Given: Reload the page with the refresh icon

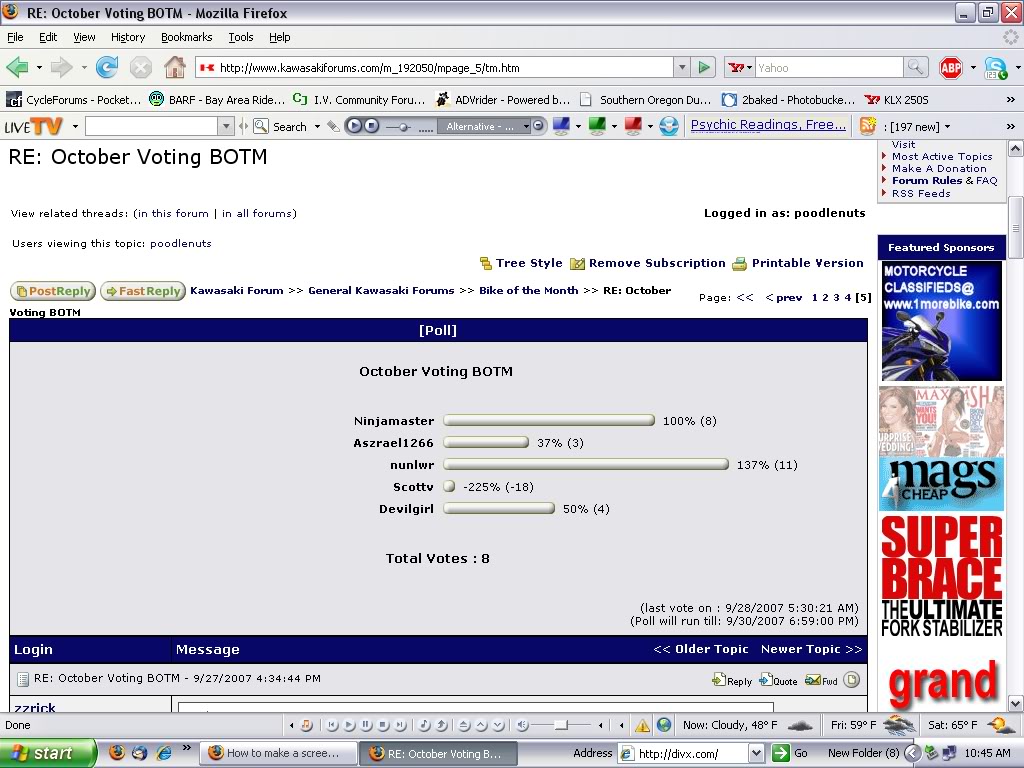Looking at the screenshot, I should click(107, 68).
